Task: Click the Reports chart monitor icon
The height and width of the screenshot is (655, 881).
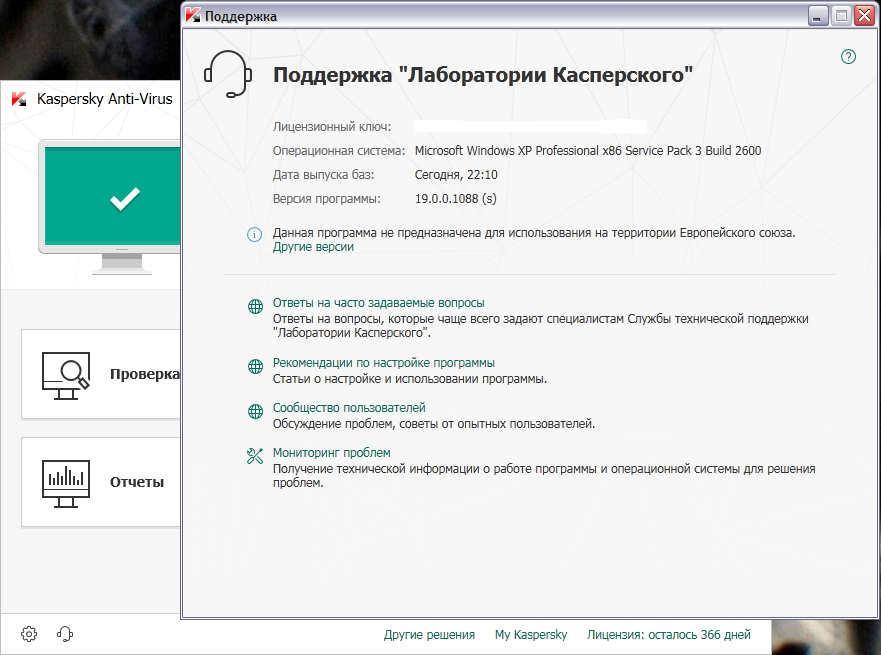Action: 66,484
